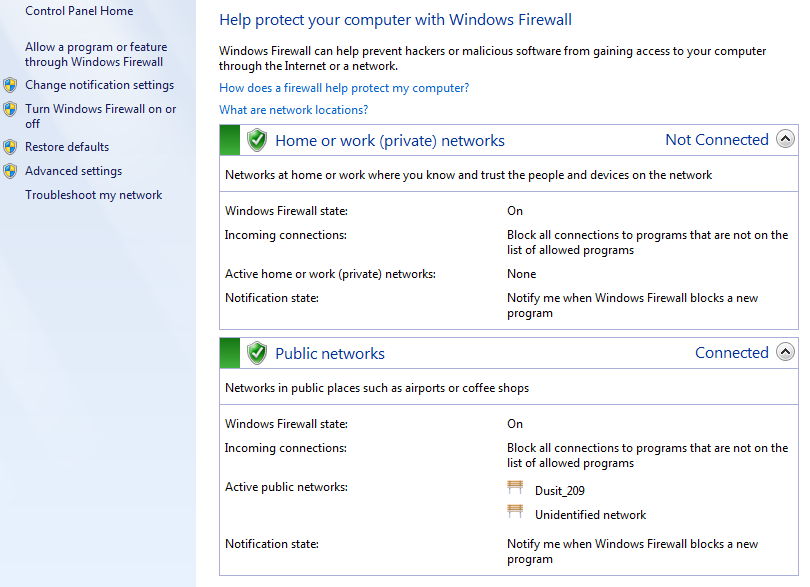
Task: Click green shield icon for Public networks
Action: [257, 353]
